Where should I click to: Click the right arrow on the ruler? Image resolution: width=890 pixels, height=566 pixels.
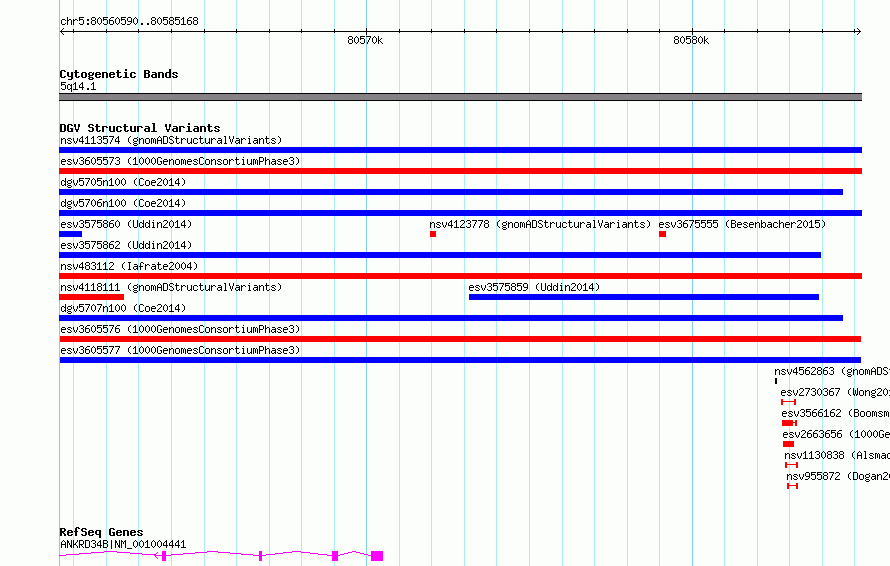pyautogui.click(x=858, y=32)
